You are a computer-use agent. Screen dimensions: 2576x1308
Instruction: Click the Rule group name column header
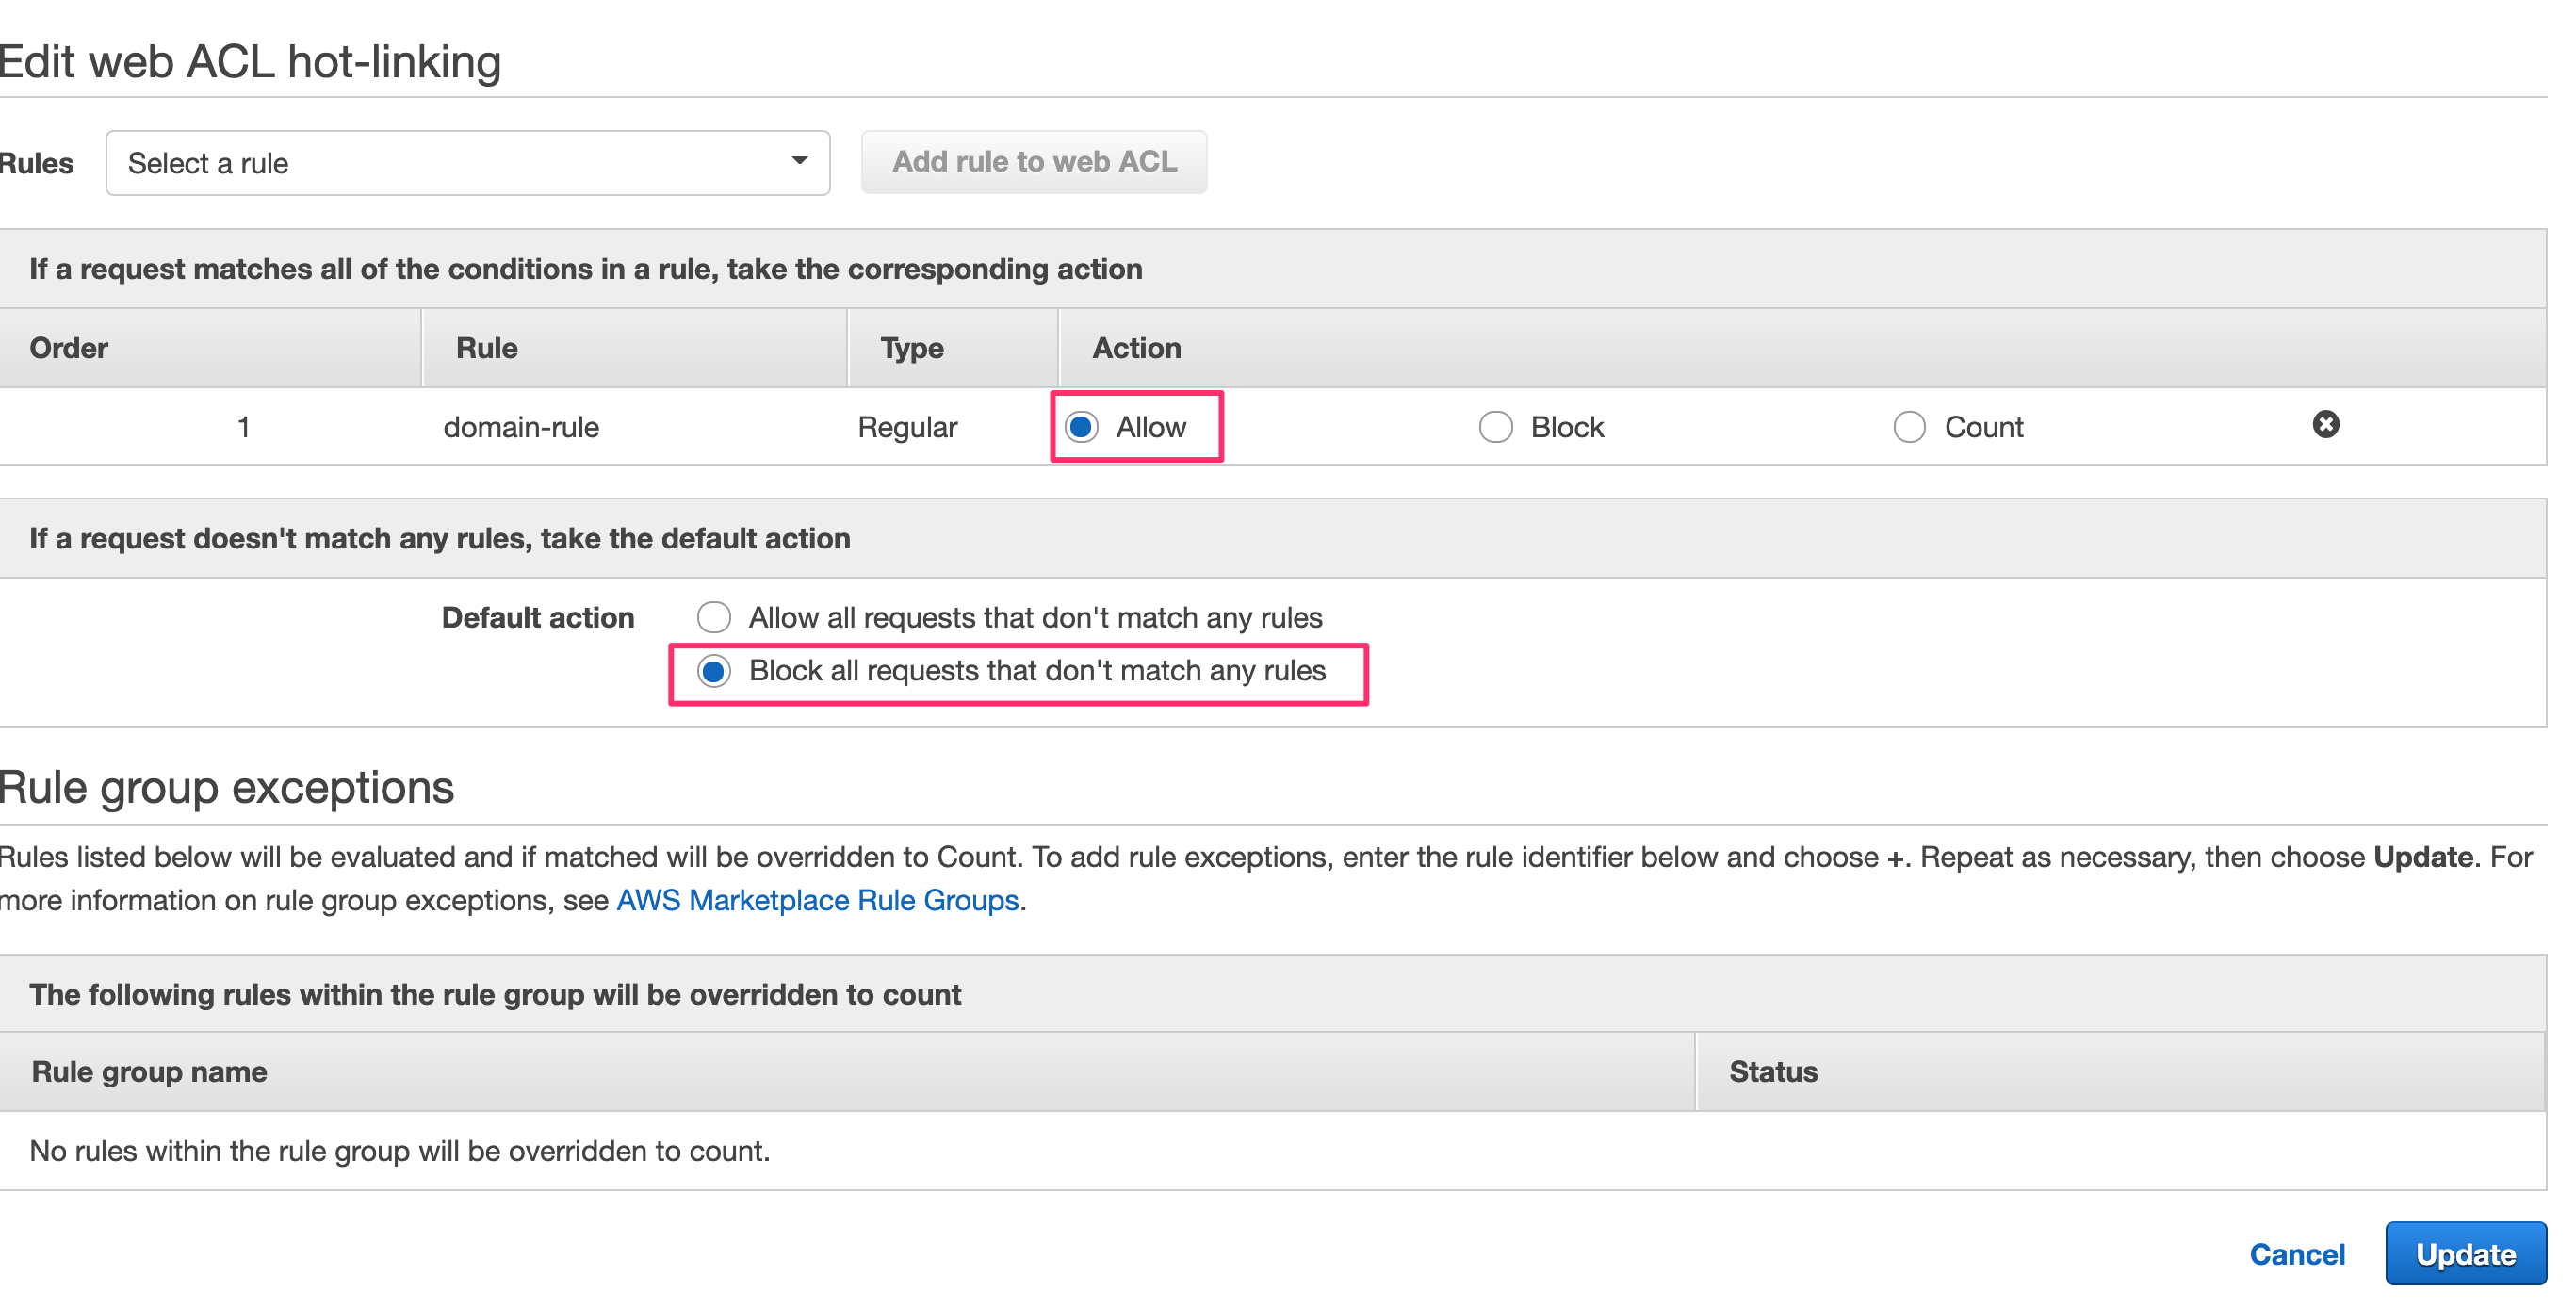point(149,1072)
